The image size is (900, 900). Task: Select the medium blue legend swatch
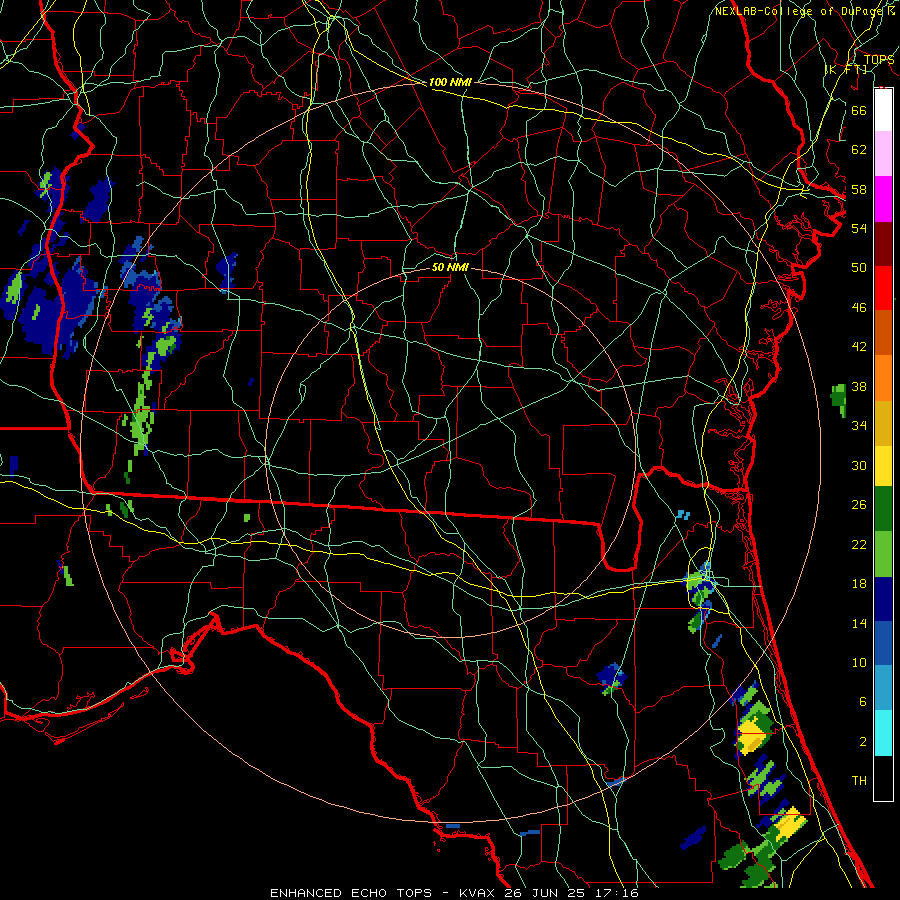pos(883,643)
